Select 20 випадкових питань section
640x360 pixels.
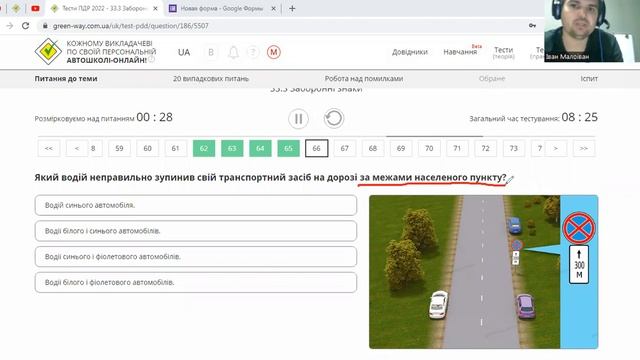click(x=211, y=78)
